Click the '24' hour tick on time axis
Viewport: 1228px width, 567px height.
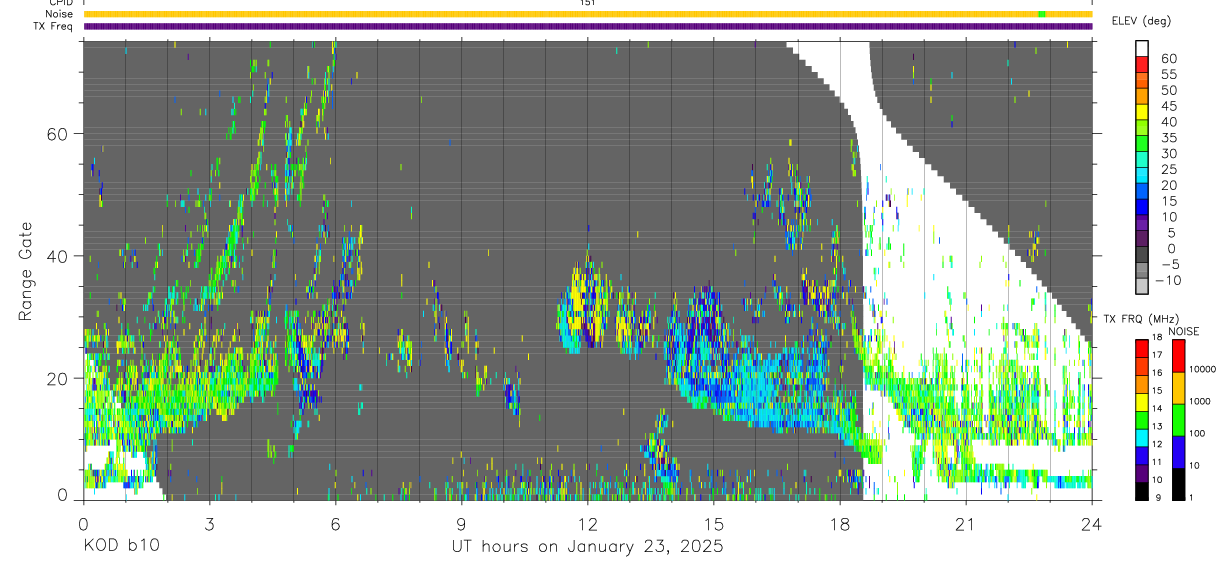coord(1091,524)
